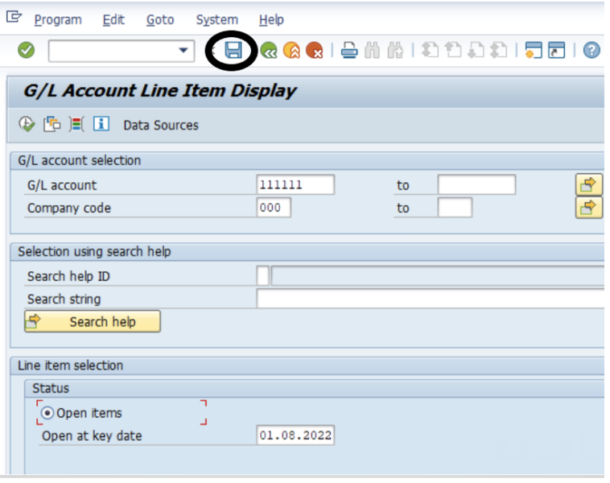
Task: Open the System menu
Action: 217,19
